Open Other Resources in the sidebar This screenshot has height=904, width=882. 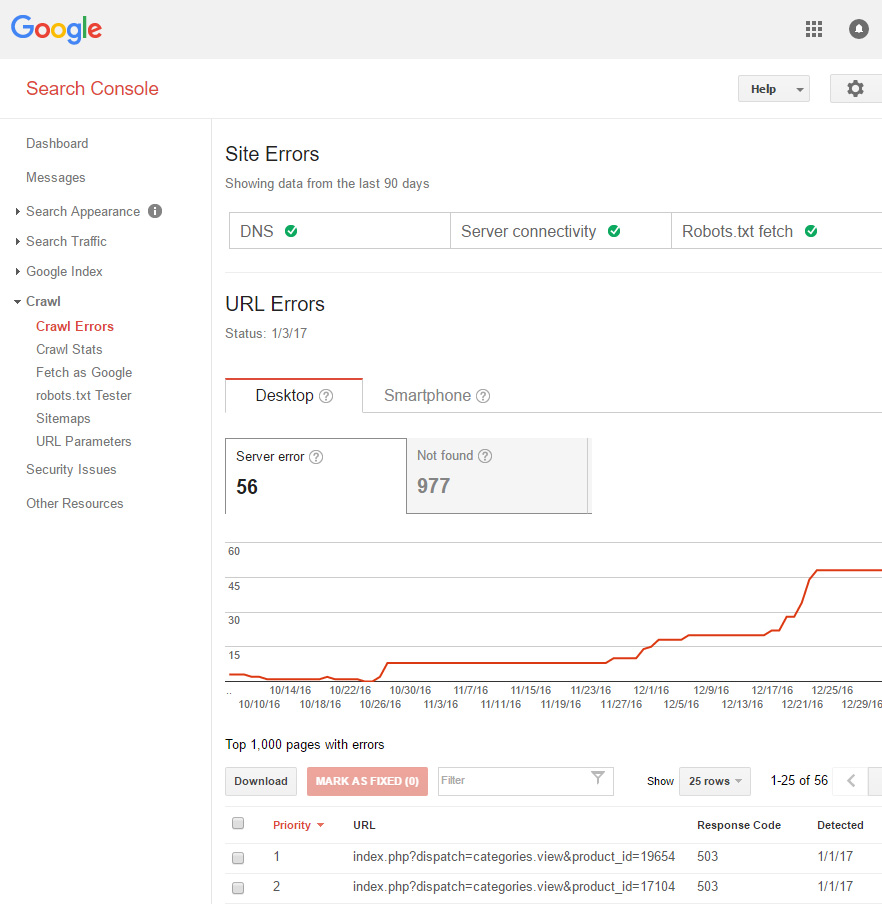tap(75, 503)
